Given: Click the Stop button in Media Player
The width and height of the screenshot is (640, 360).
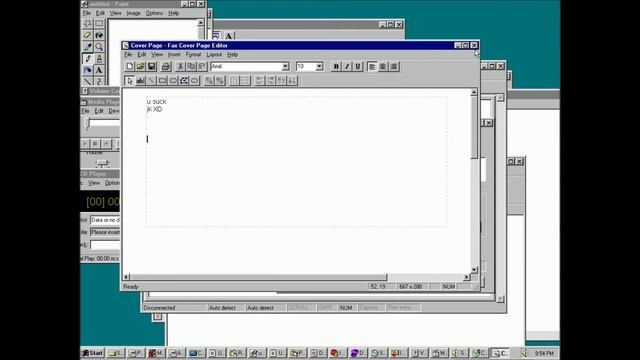Looking at the screenshot, I should tap(95, 144).
